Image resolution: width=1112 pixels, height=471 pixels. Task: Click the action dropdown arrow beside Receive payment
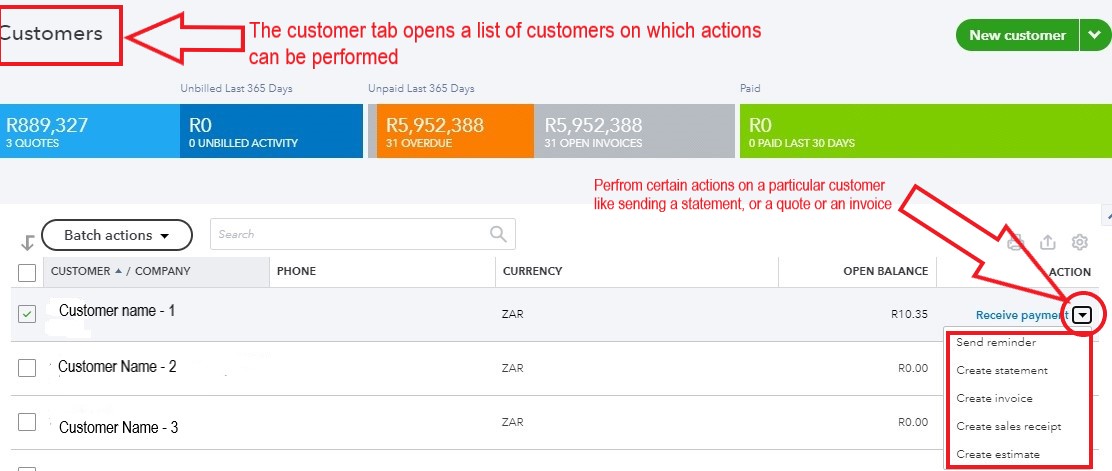click(1084, 315)
